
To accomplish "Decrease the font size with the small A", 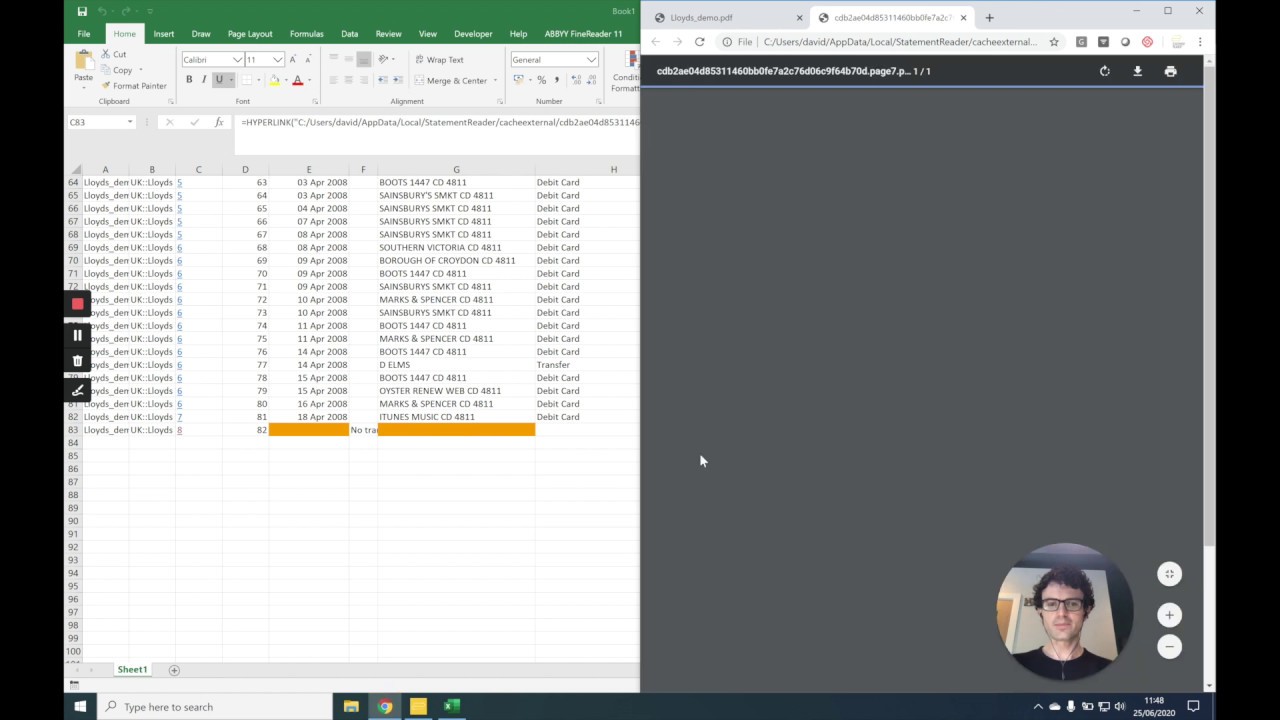I will tap(308, 60).
